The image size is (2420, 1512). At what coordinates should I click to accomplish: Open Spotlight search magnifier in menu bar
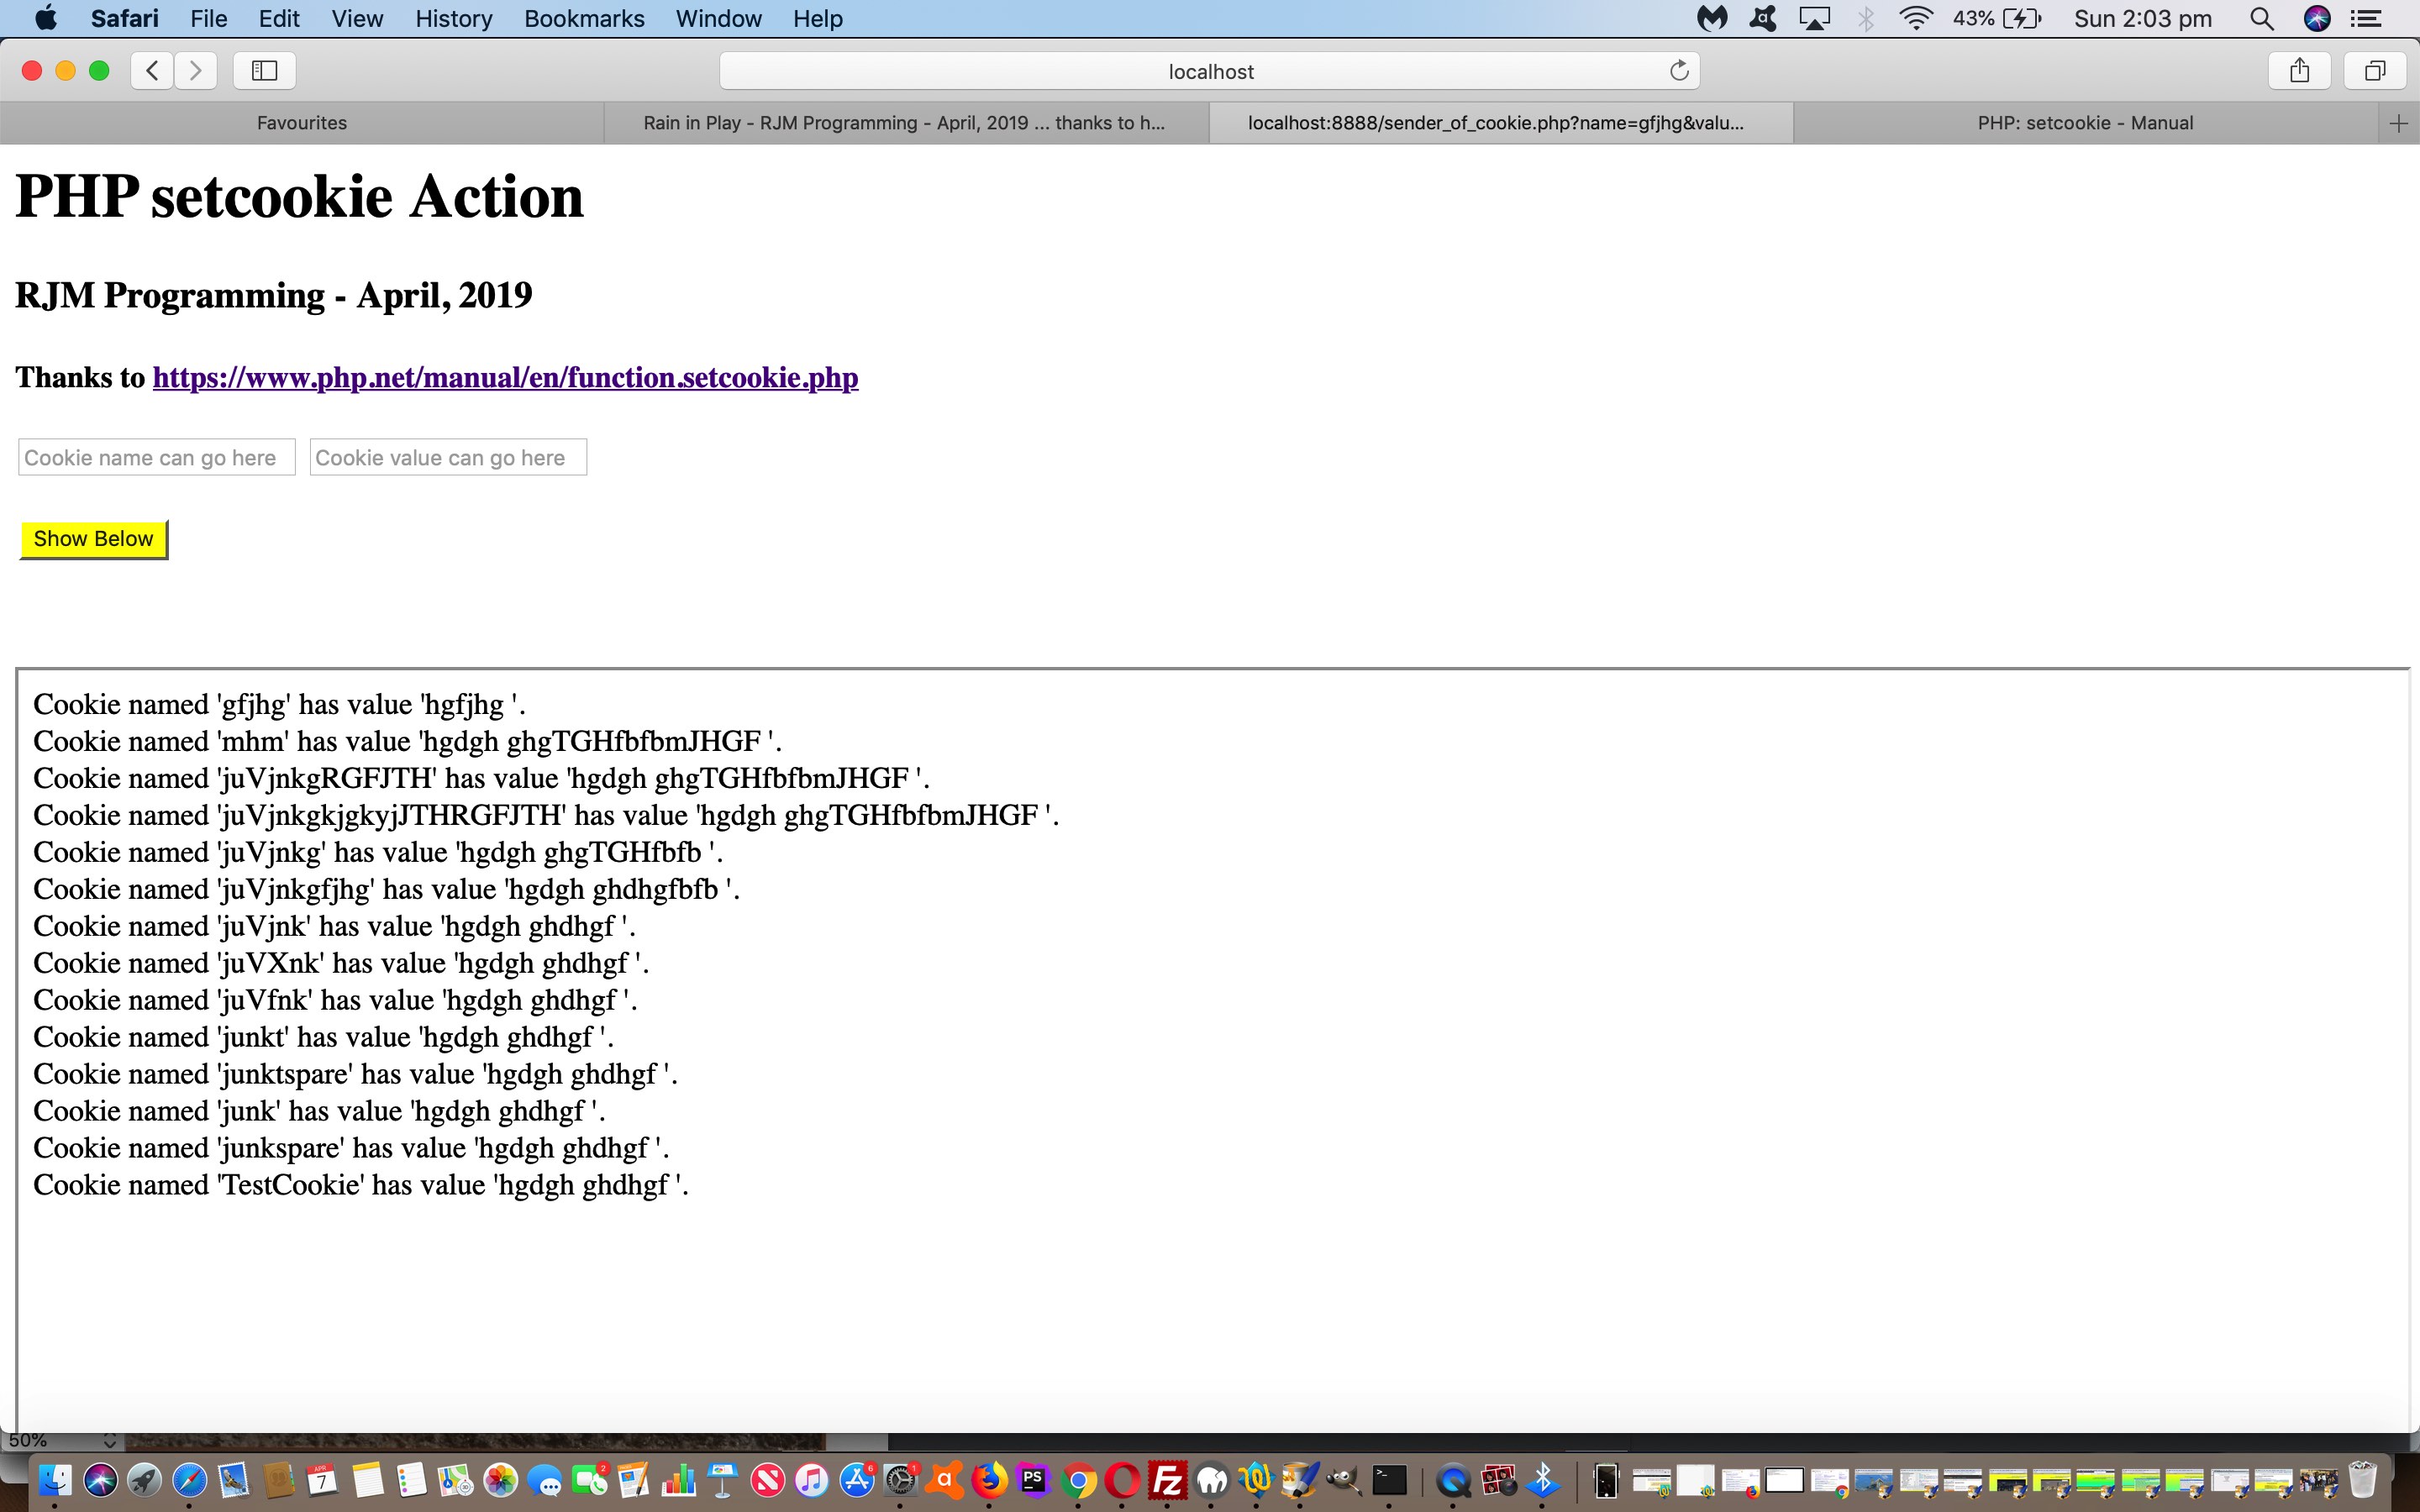pos(2261,19)
